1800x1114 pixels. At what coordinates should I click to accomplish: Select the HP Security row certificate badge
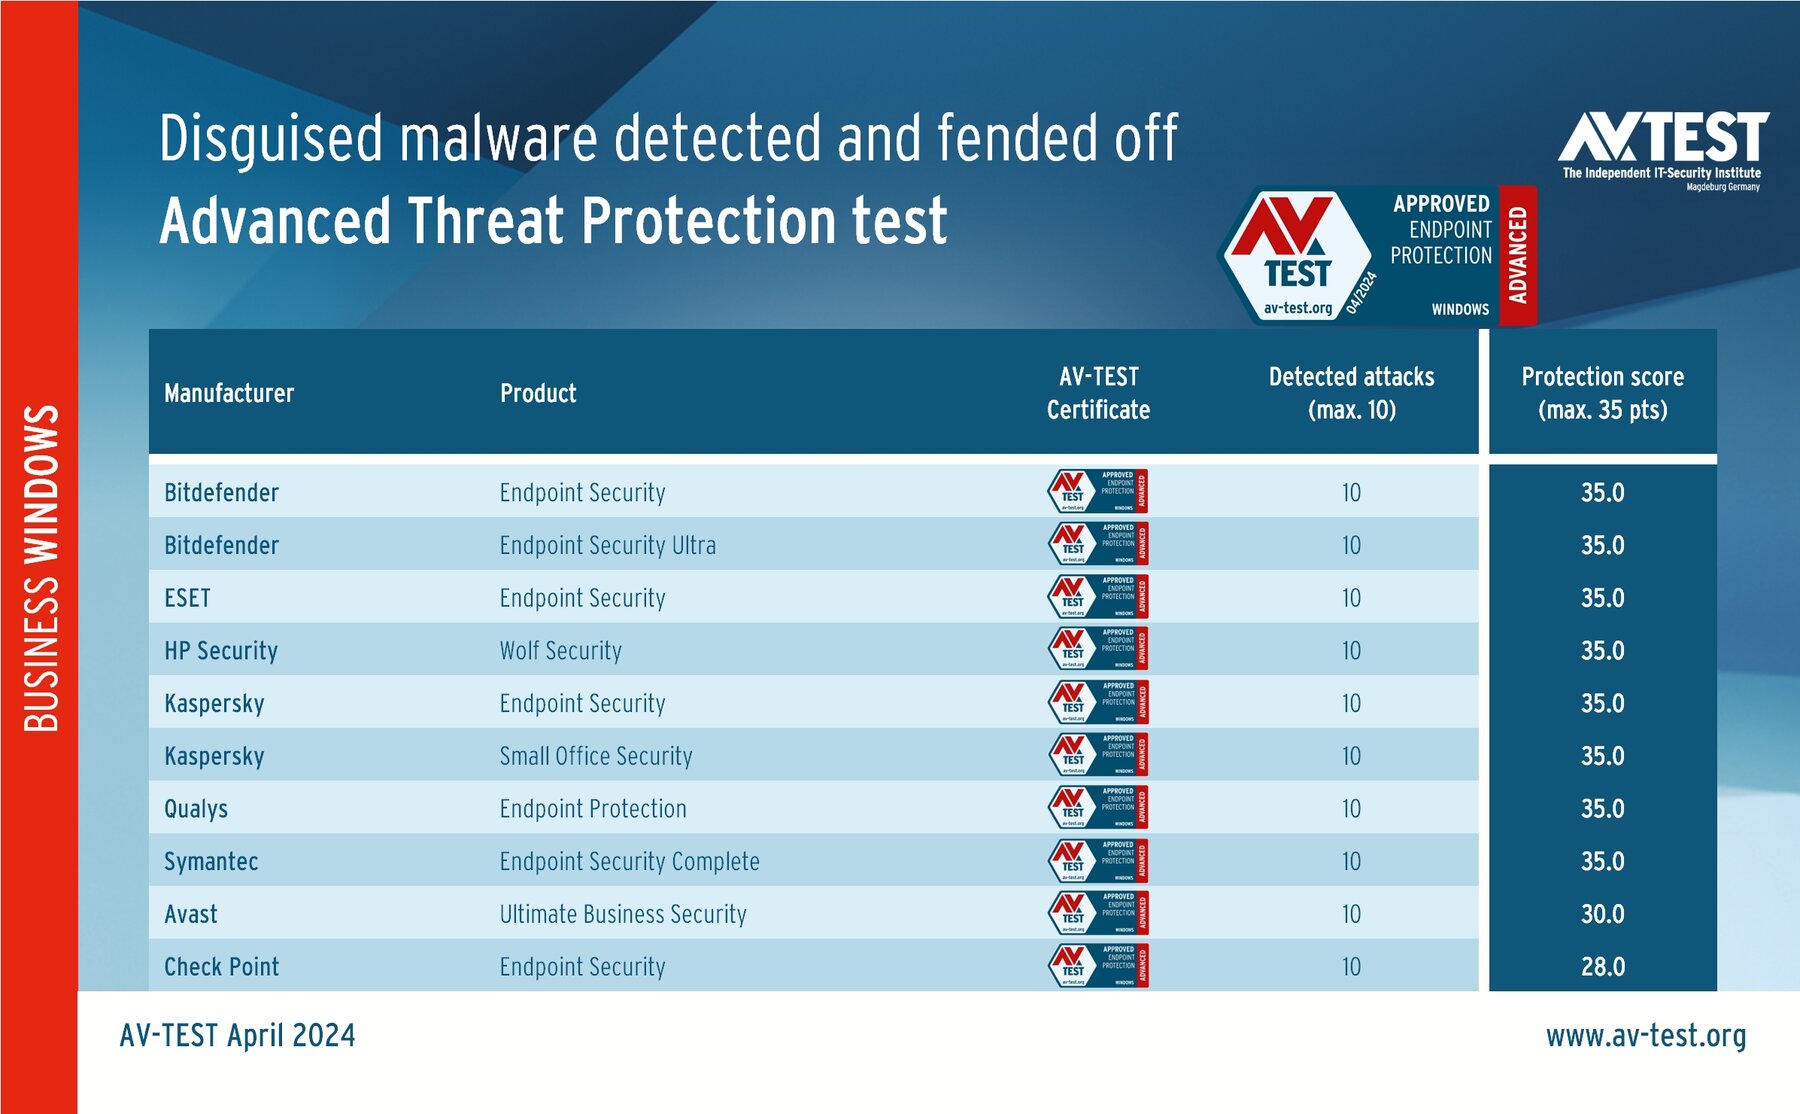(x=1097, y=650)
